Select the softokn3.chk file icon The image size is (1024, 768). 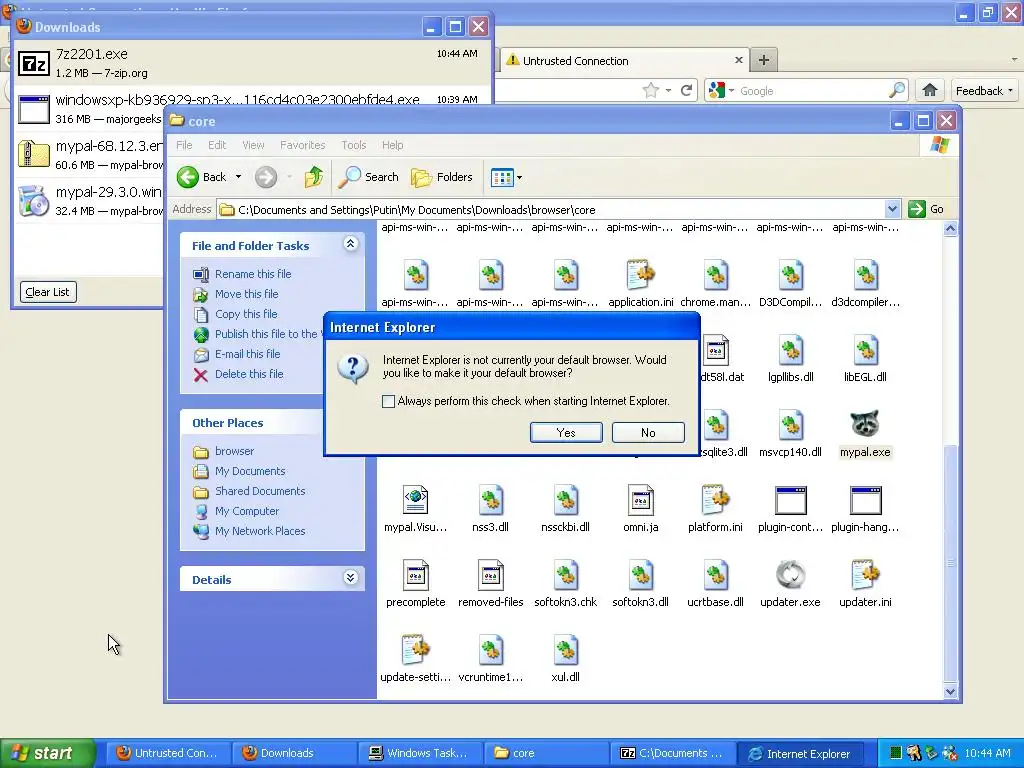pos(566,575)
